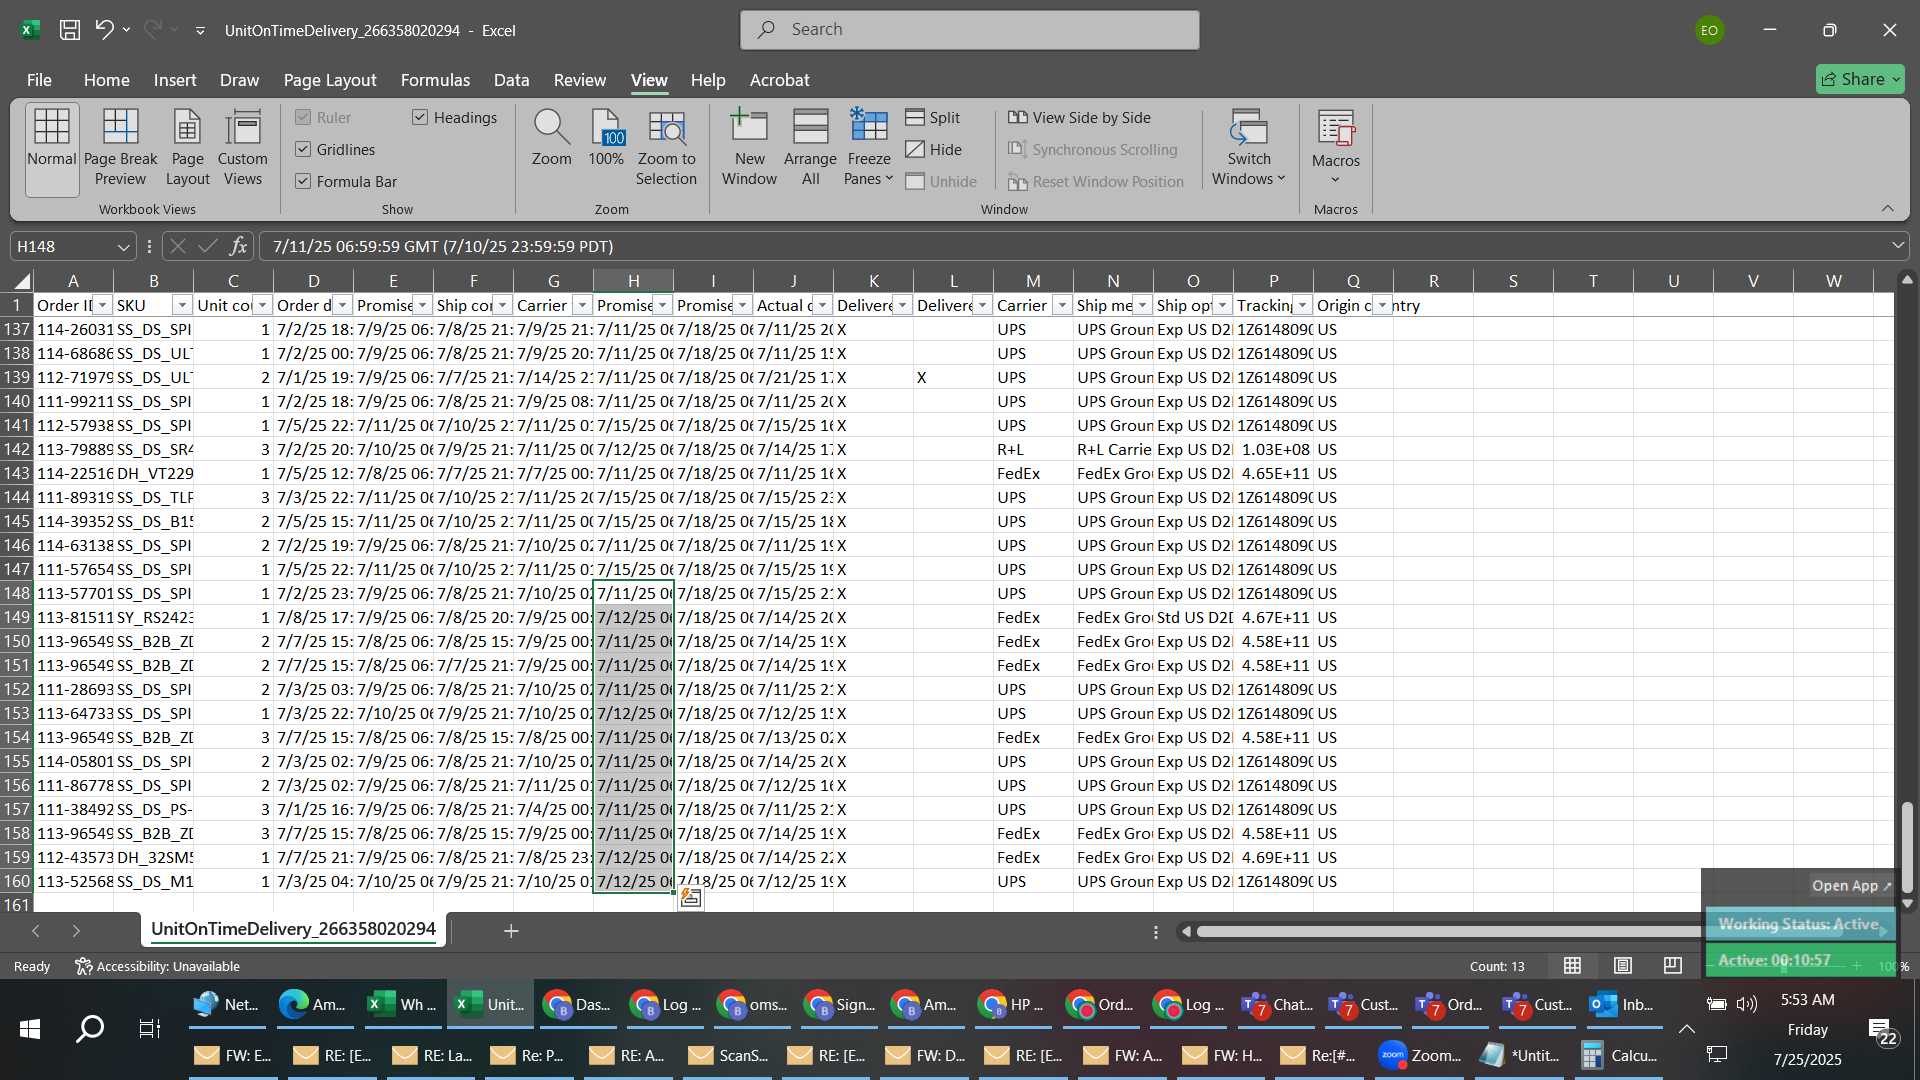Image resolution: width=1920 pixels, height=1080 pixels.
Task: Open SKU column filter dropdown
Action: 182,305
